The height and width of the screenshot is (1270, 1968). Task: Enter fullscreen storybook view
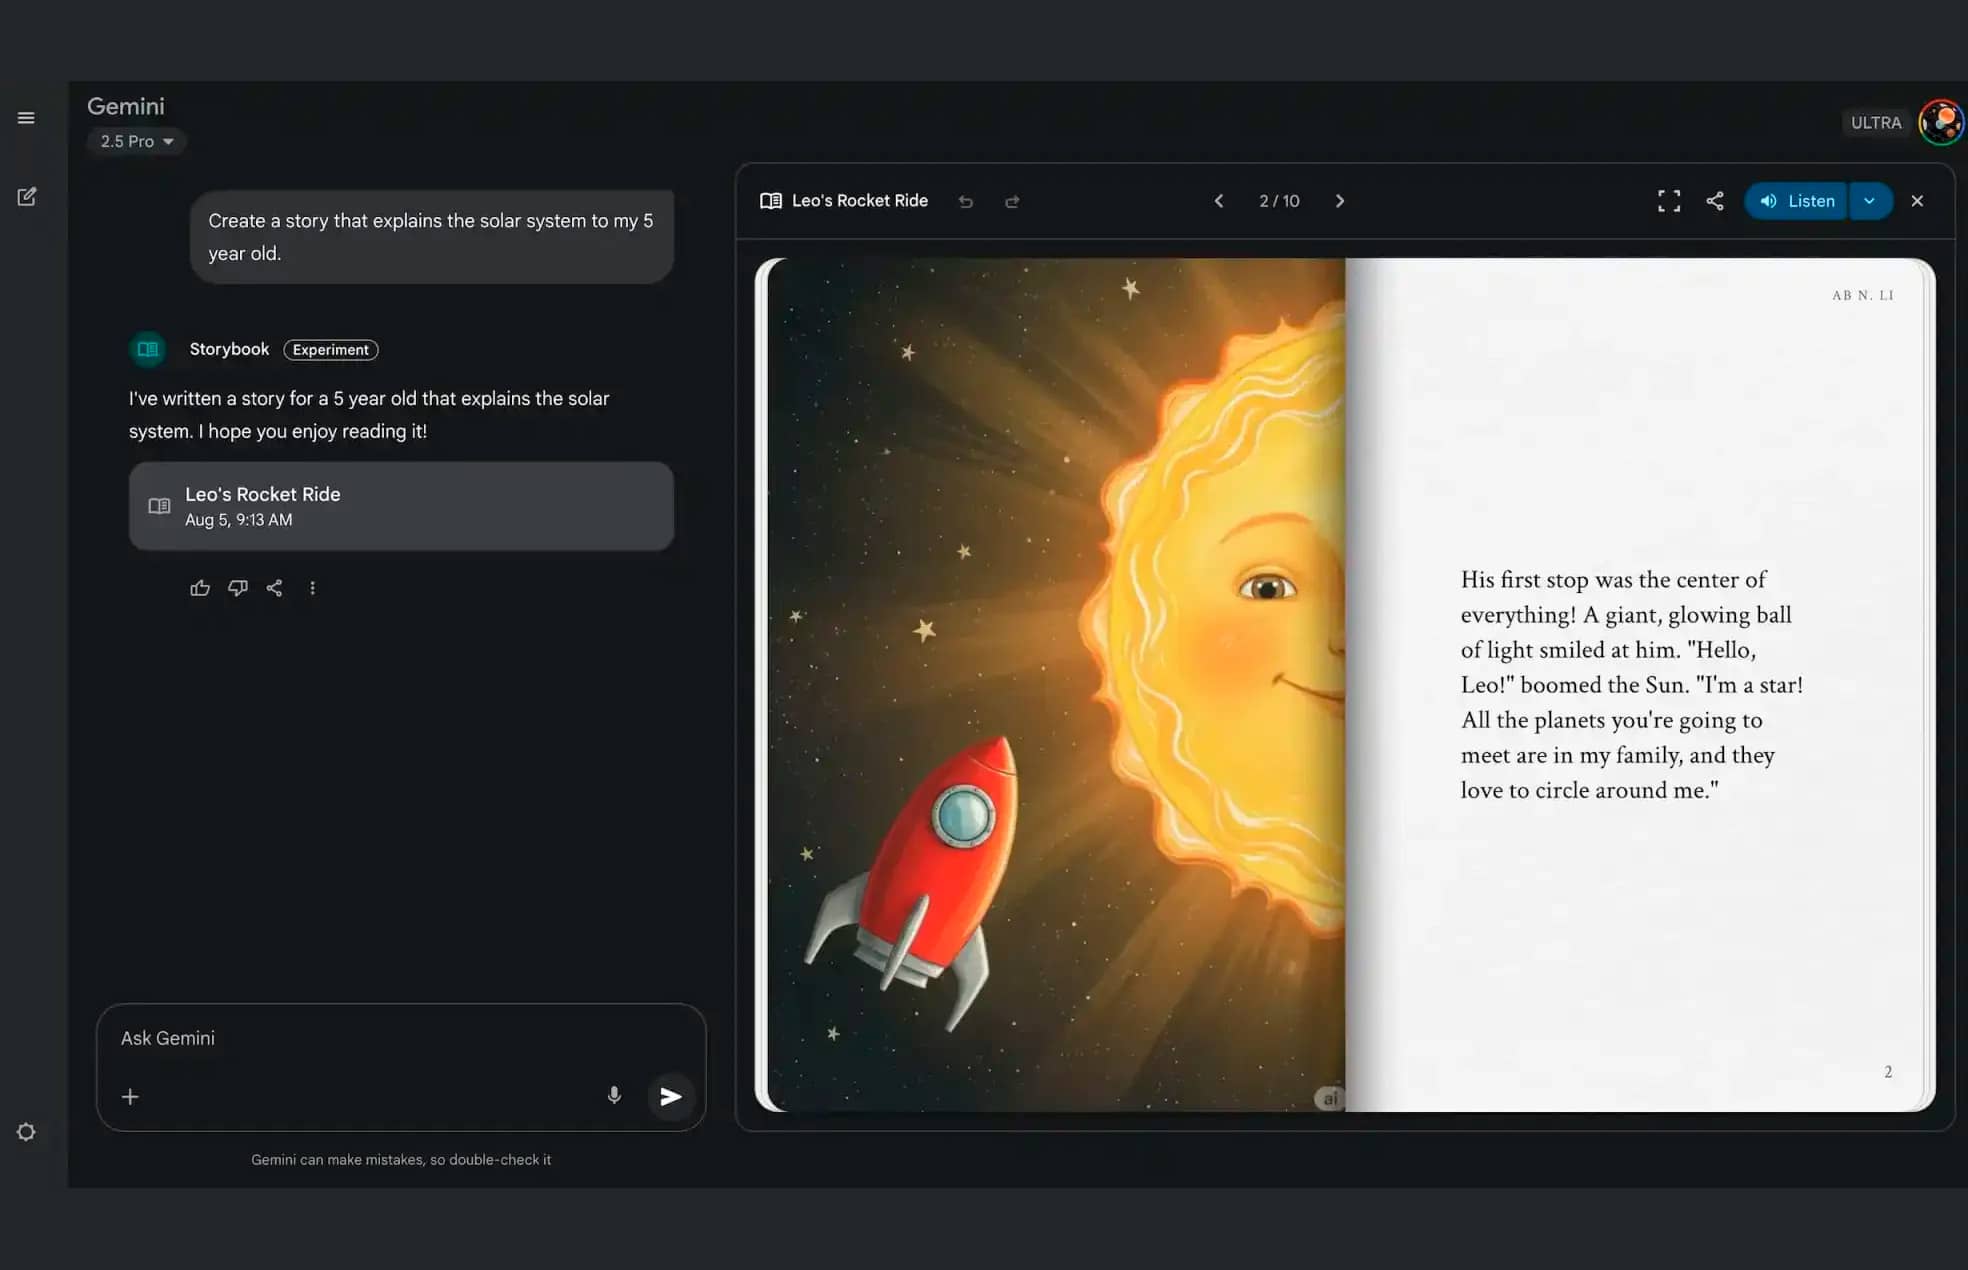(1668, 201)
